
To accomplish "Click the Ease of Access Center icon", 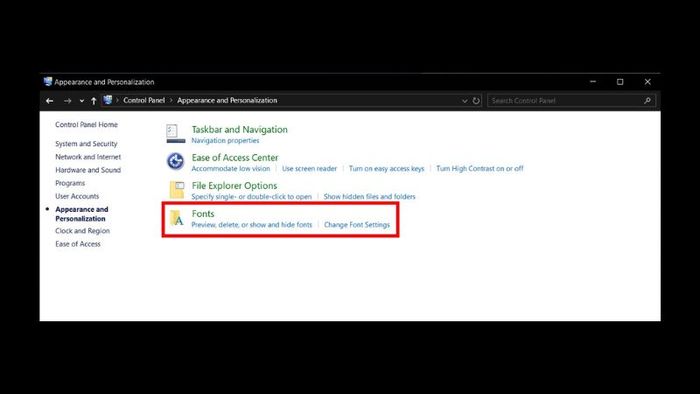I will pyautogui.click(x=175, y=161).
